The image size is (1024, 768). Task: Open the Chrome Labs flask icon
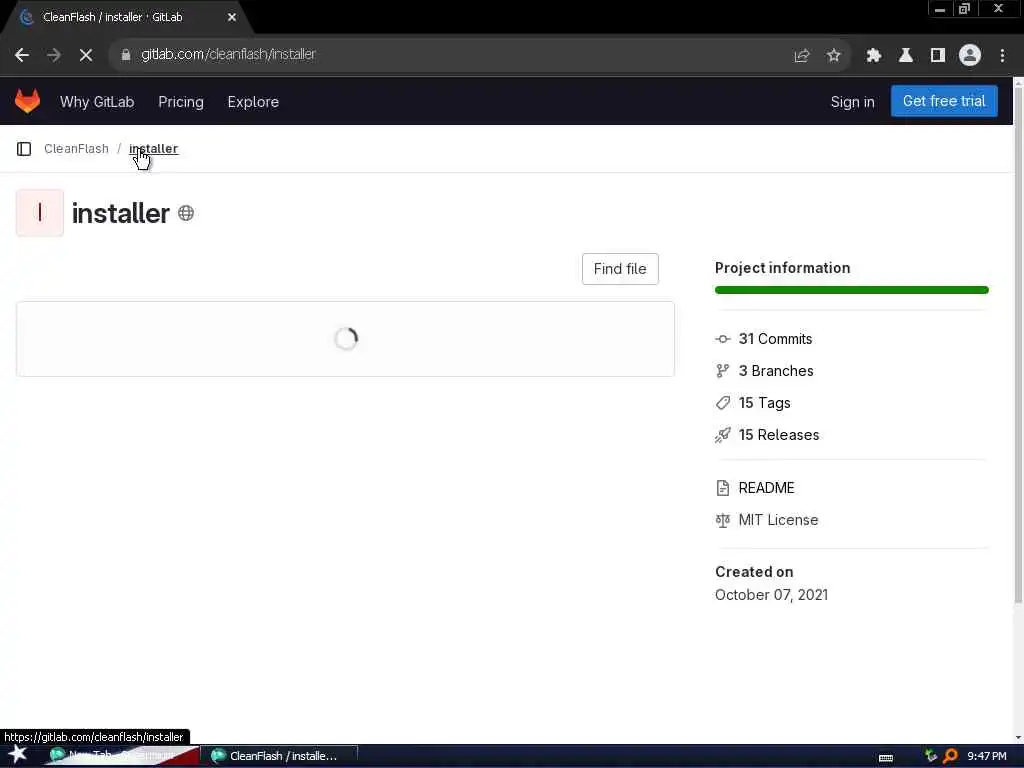pyautogui.click(x=905, y=56)
